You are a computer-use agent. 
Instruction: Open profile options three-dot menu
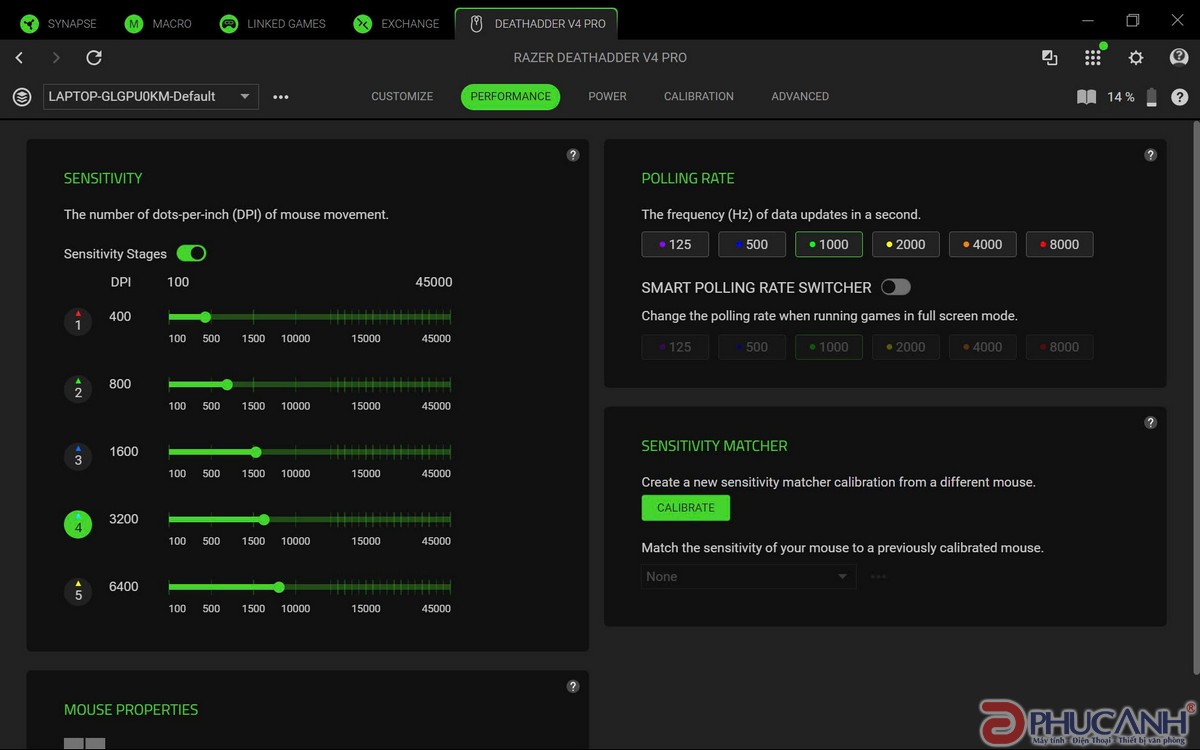[x=281, y=97]
